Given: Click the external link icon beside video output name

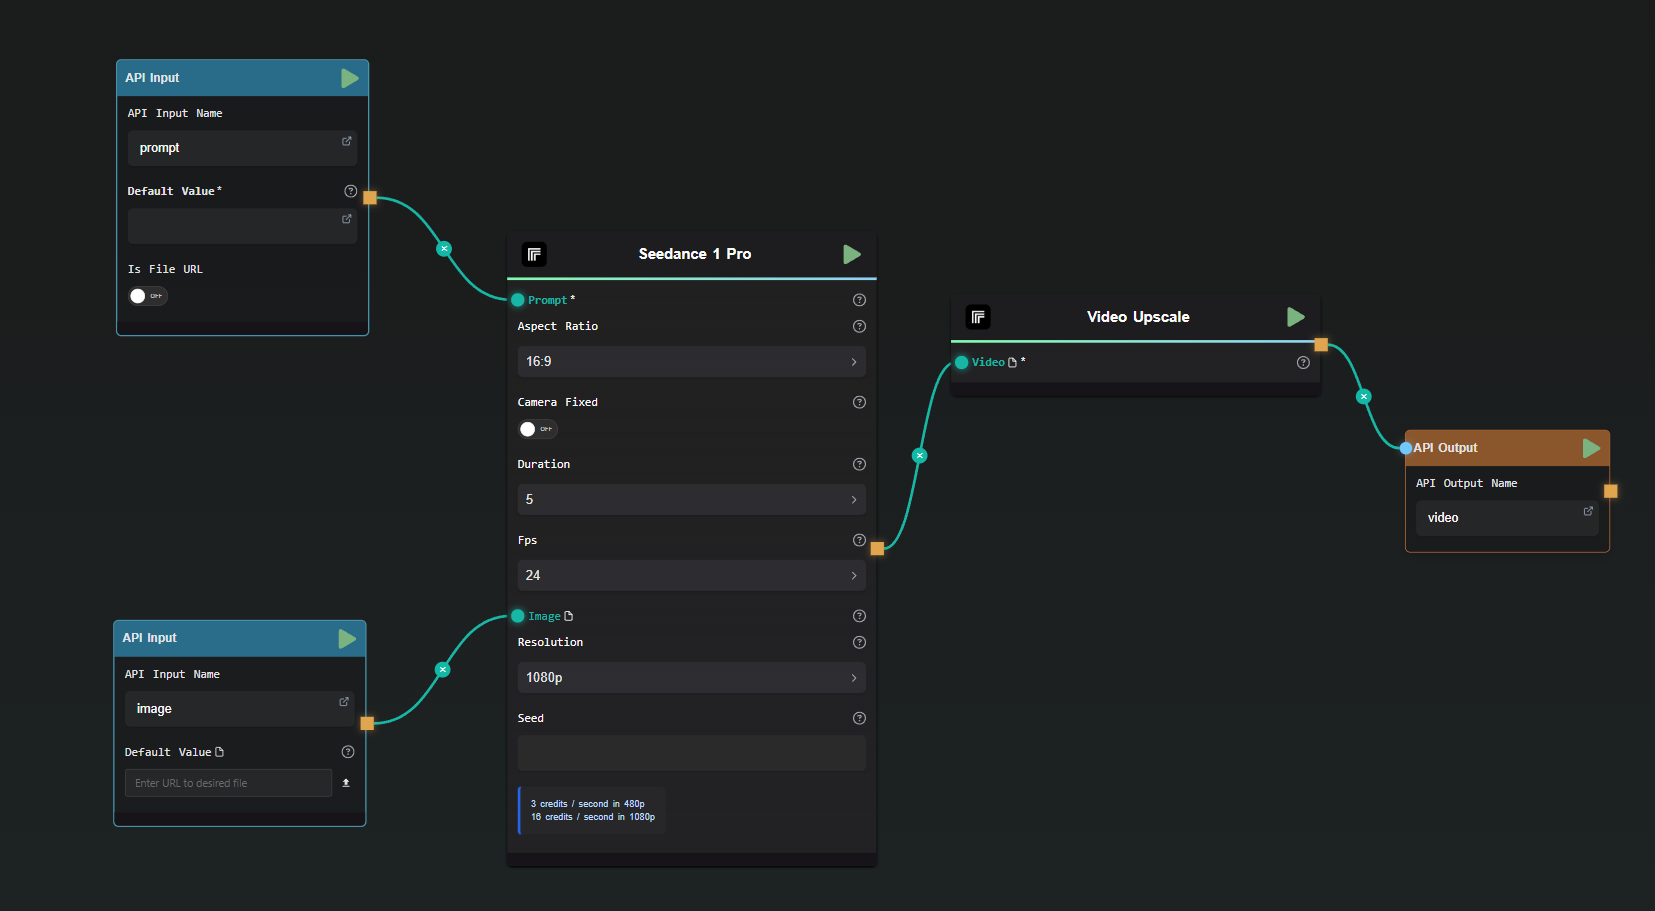Looking at the screenshot, I should coord(1586,511).
